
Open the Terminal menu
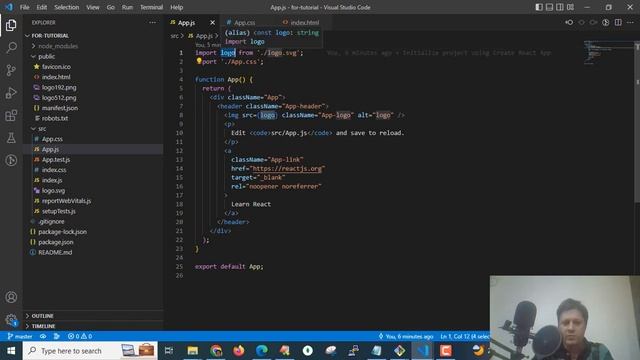coord(151,7)
